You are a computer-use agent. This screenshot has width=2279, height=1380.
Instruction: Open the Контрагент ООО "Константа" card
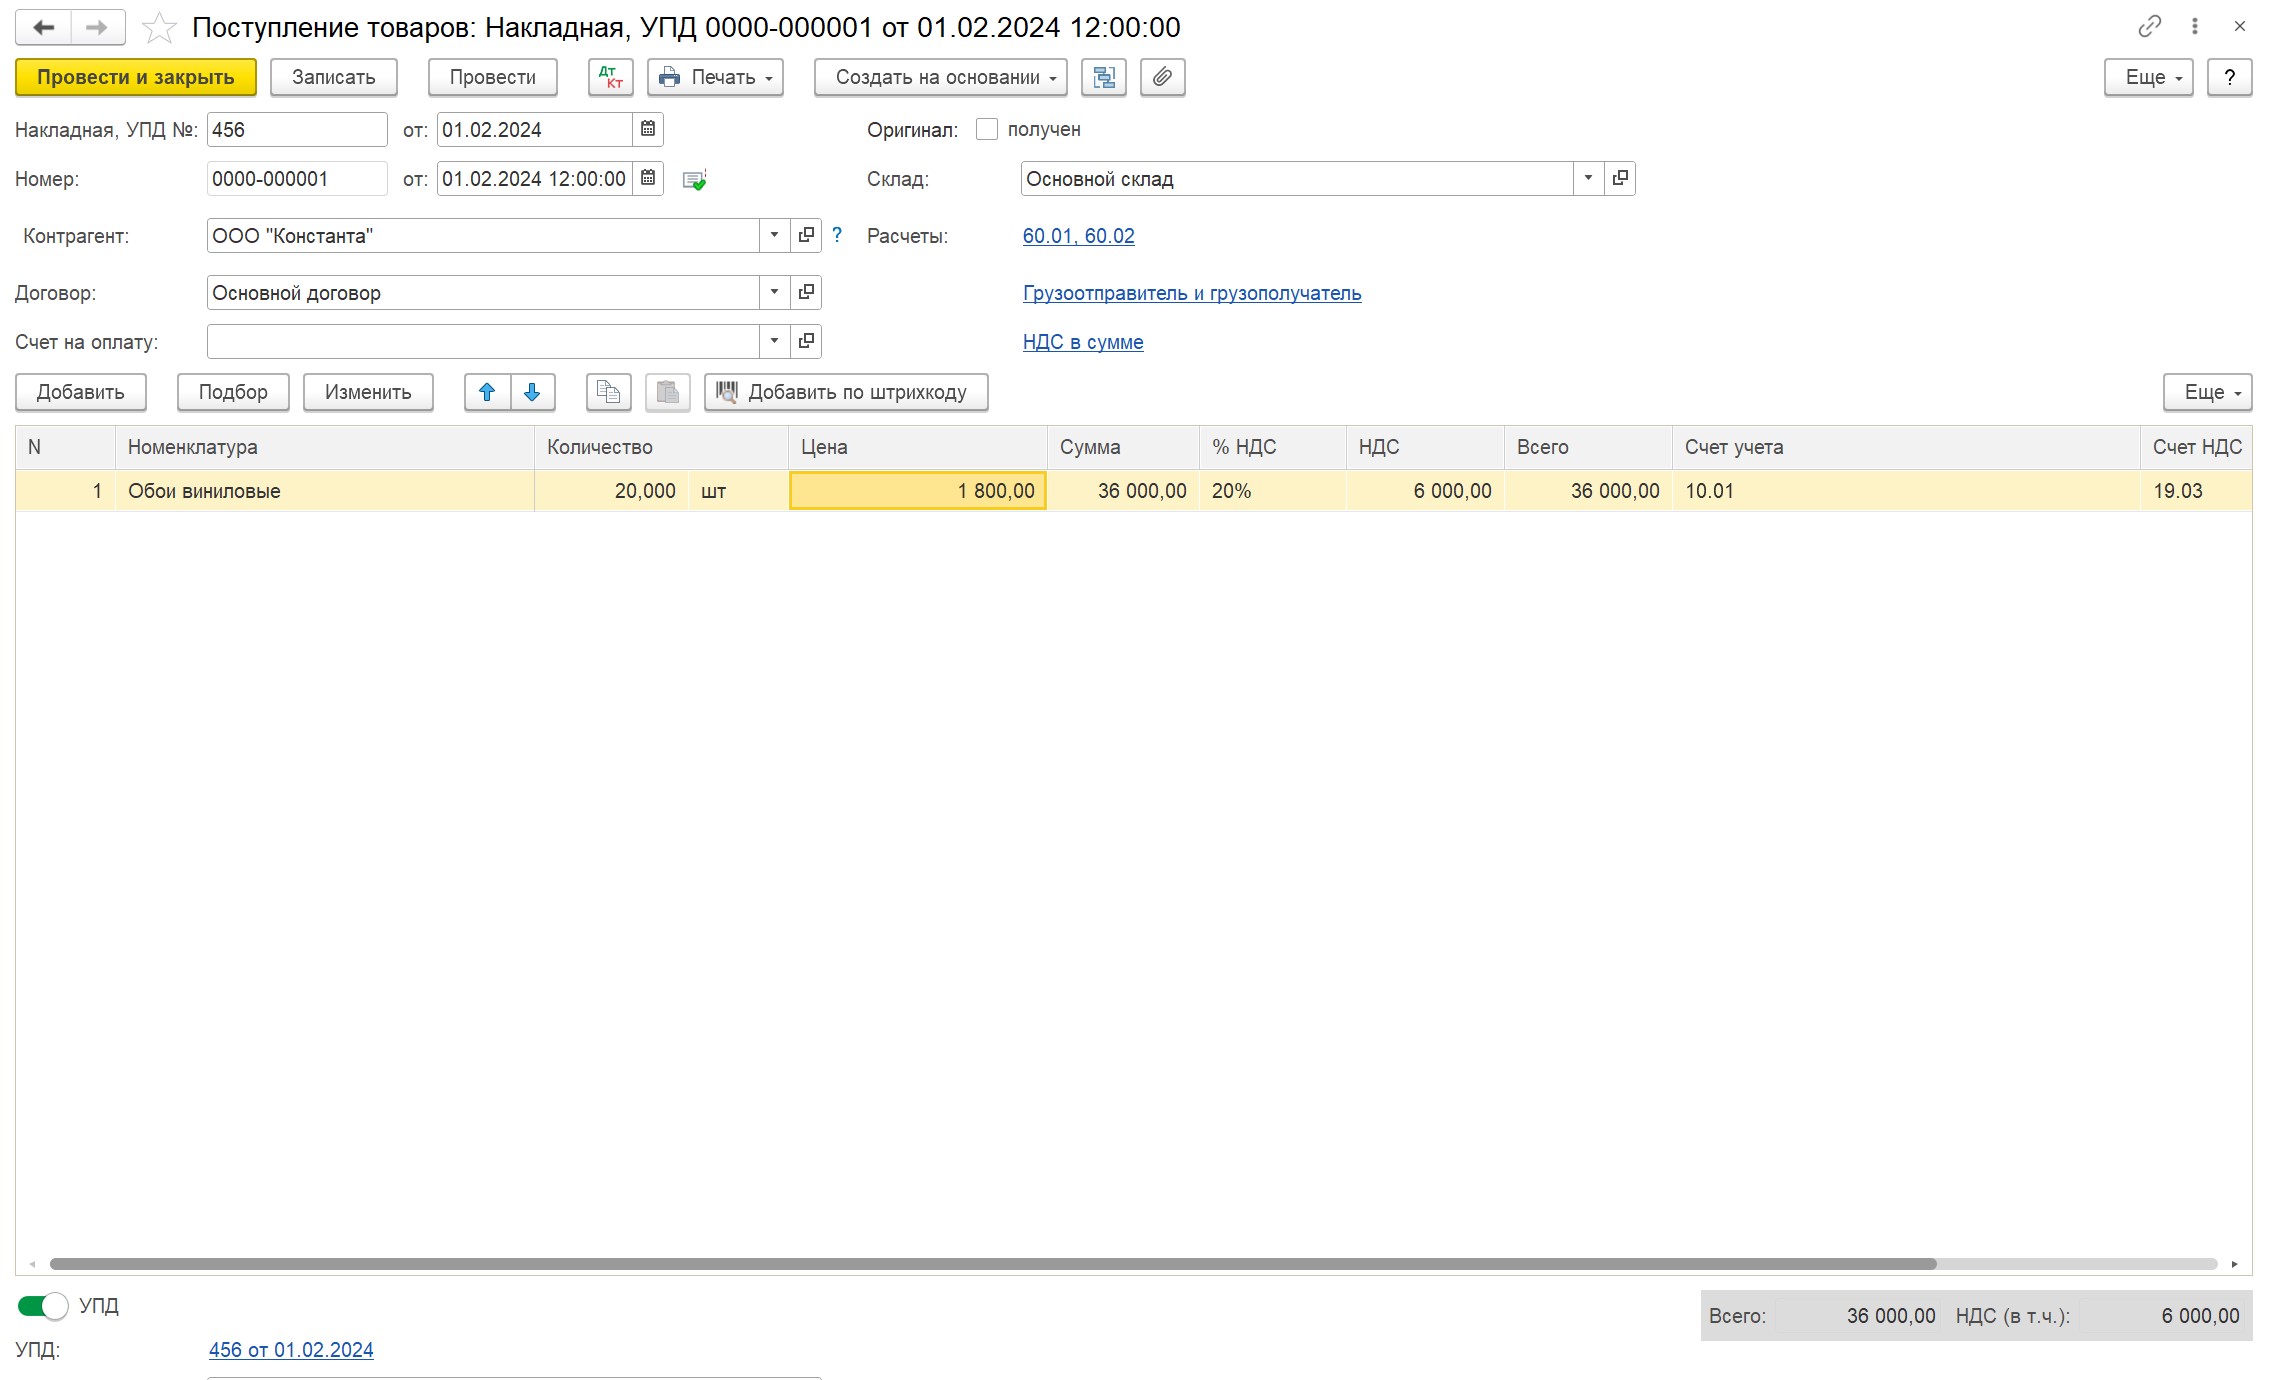pos(806,235)
